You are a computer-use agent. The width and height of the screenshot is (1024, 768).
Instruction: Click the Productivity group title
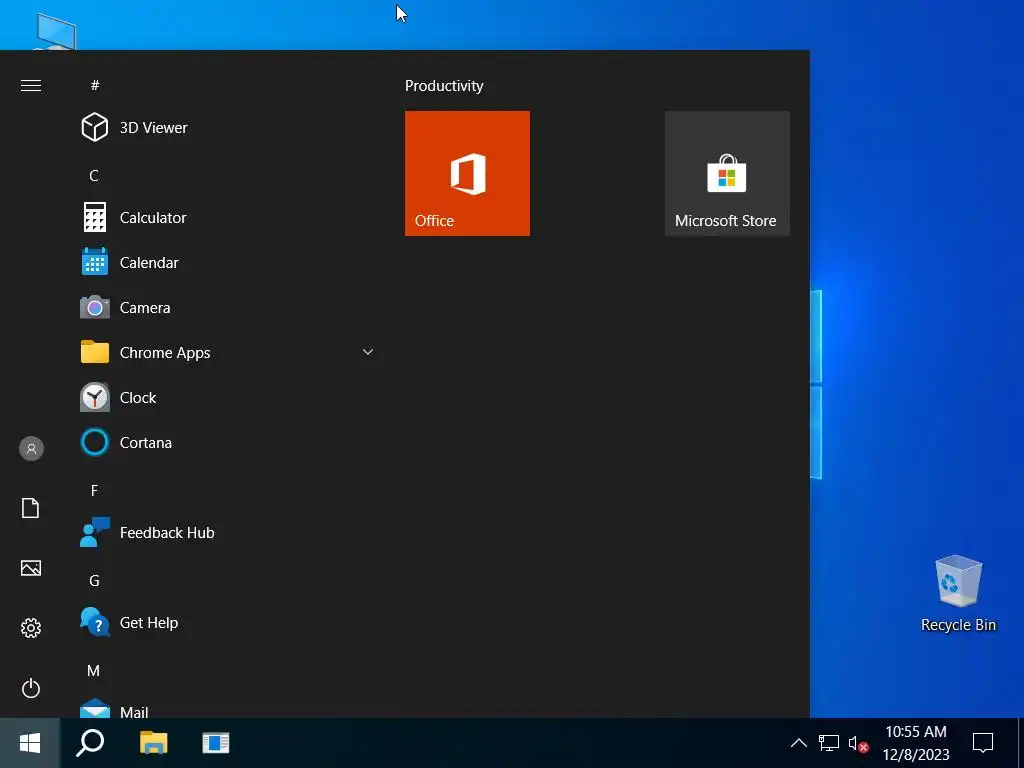coord(444,86)
